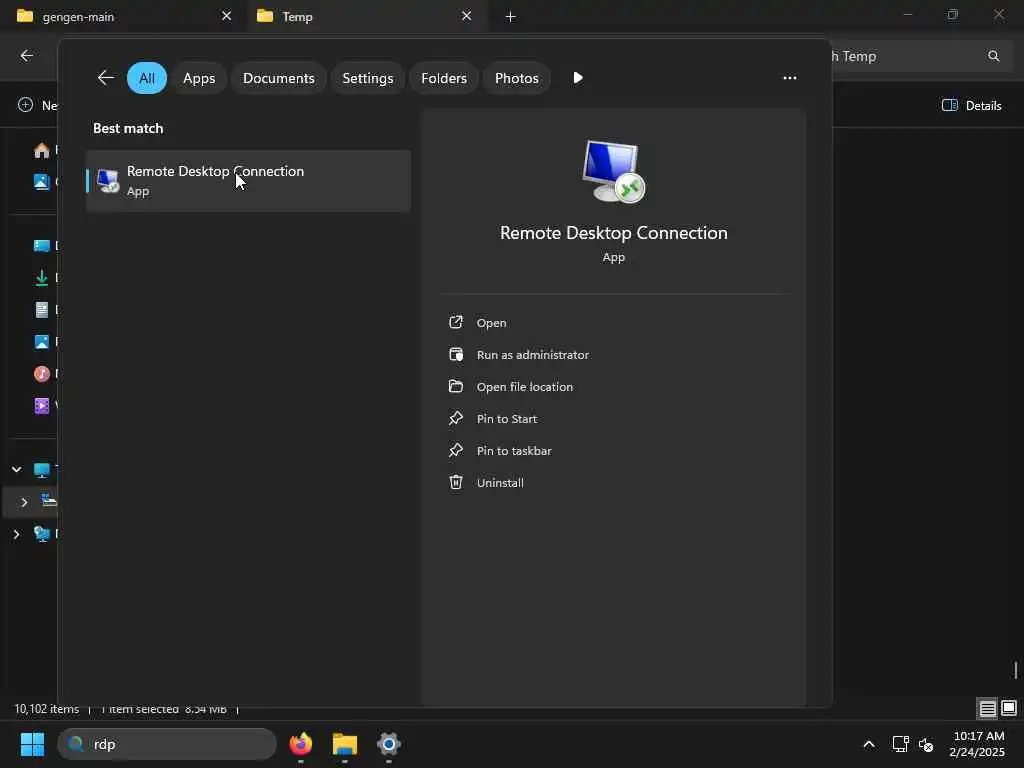1024x768 pixels.
Task: Switch Explorer to details list view
Action: (x=987, y=708)
